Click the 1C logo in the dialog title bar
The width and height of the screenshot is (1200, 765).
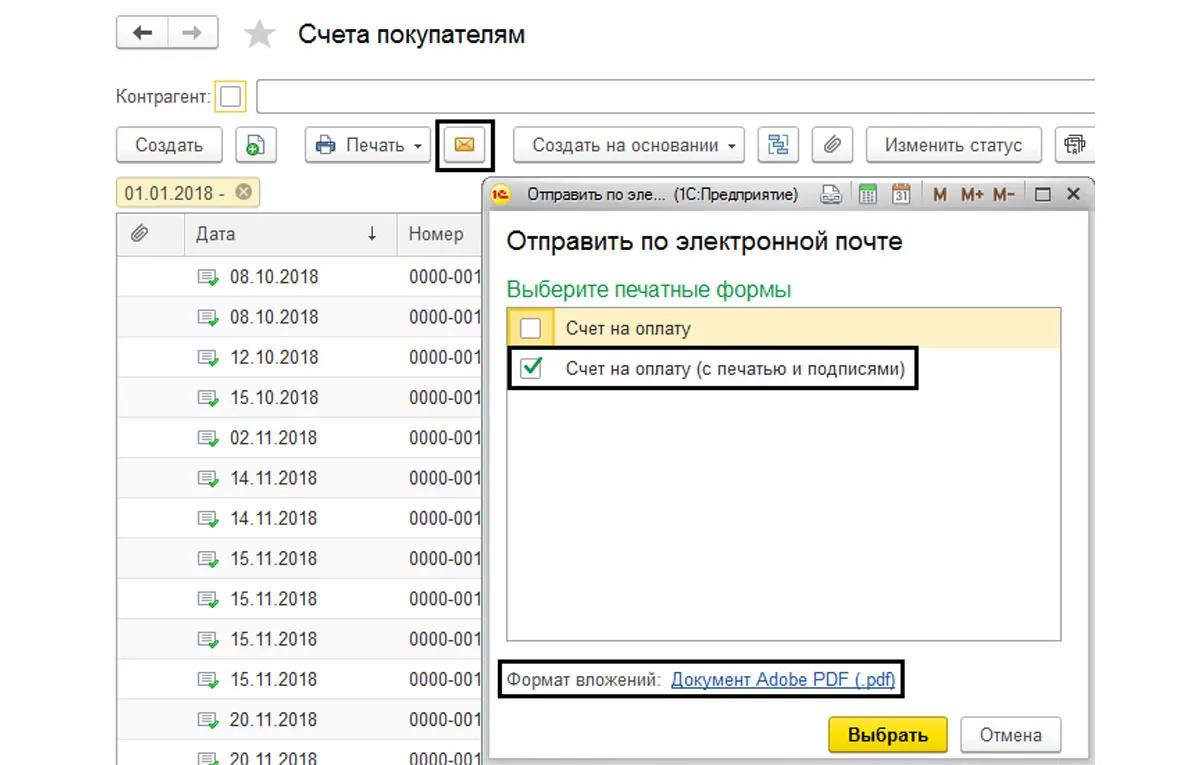pyautogui.click(x=503, y=195)
